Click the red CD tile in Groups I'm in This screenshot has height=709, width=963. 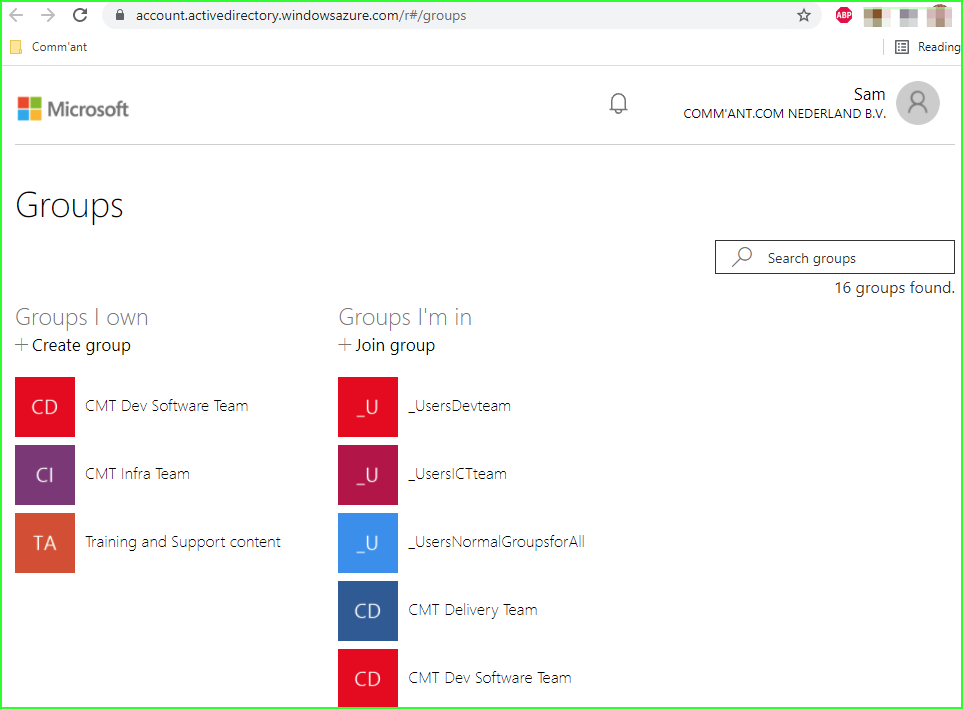[x=368, y=678]
